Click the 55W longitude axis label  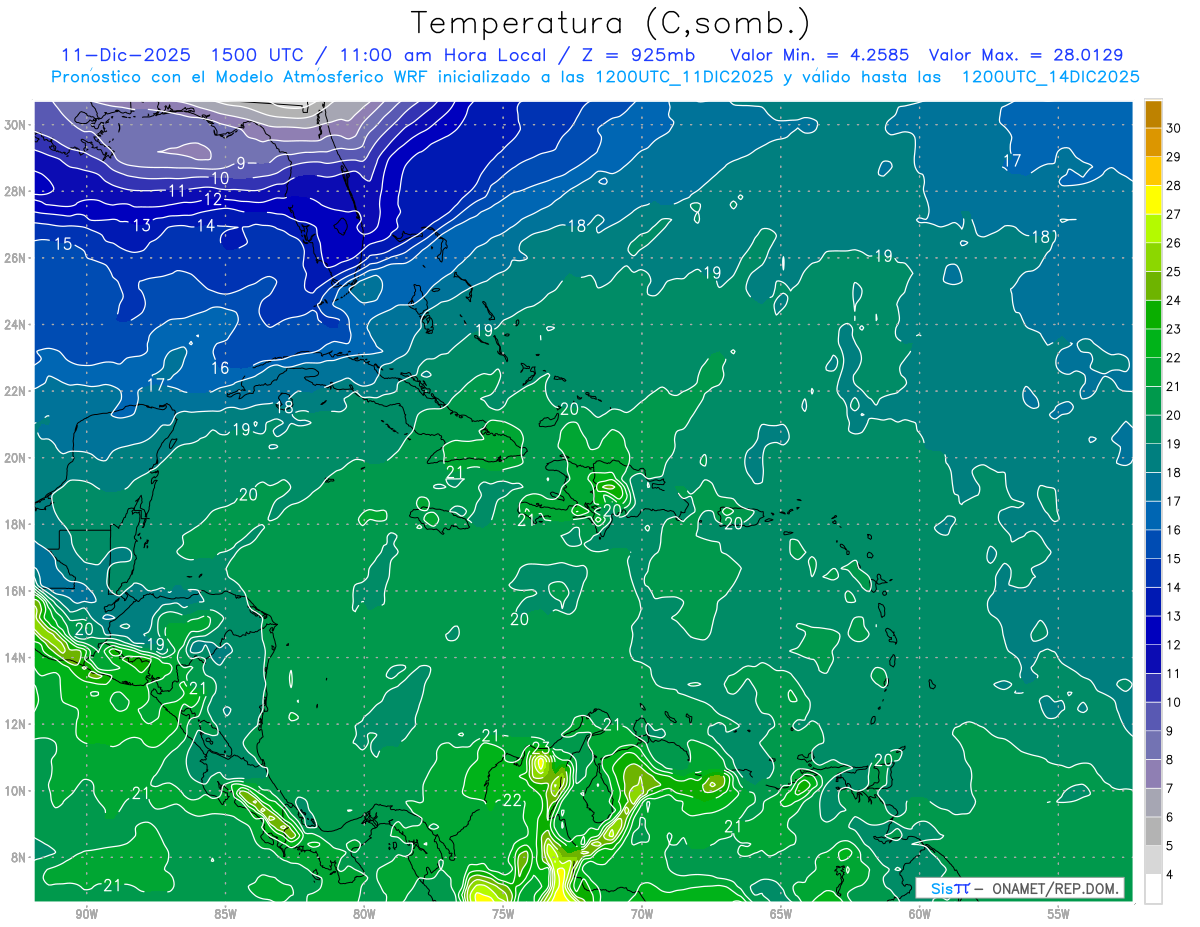pyautogui.click(x=1059, y=914)
